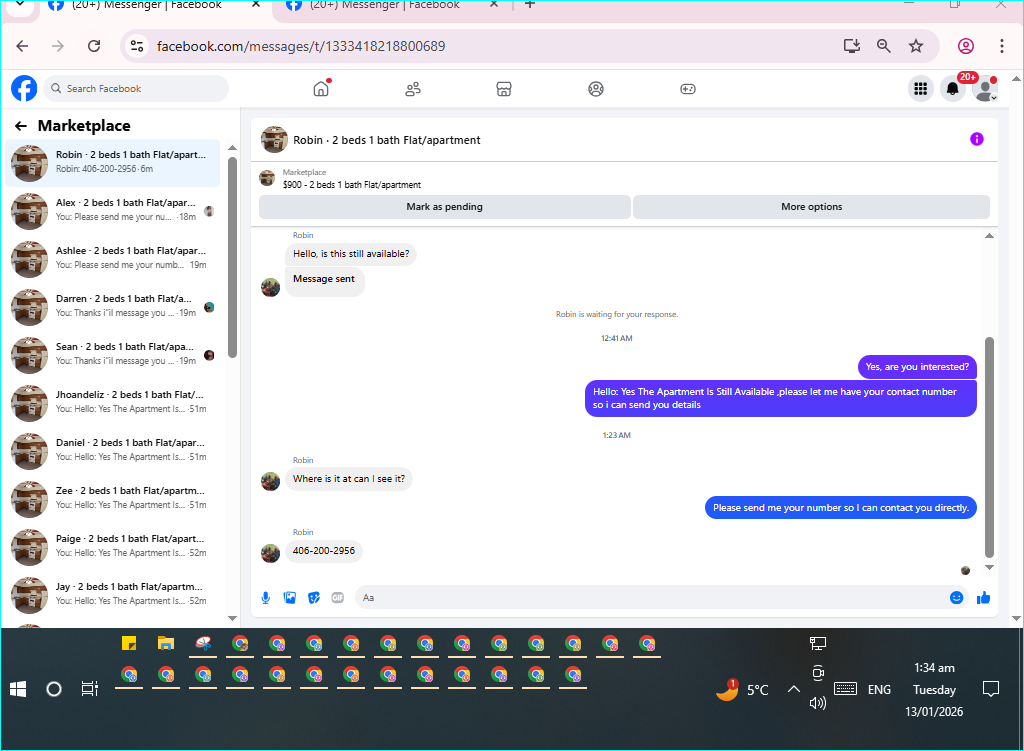The width and height of the screenshot is (1024, 751).
Task: Click the browser back arrow
Action: (22, 46)
